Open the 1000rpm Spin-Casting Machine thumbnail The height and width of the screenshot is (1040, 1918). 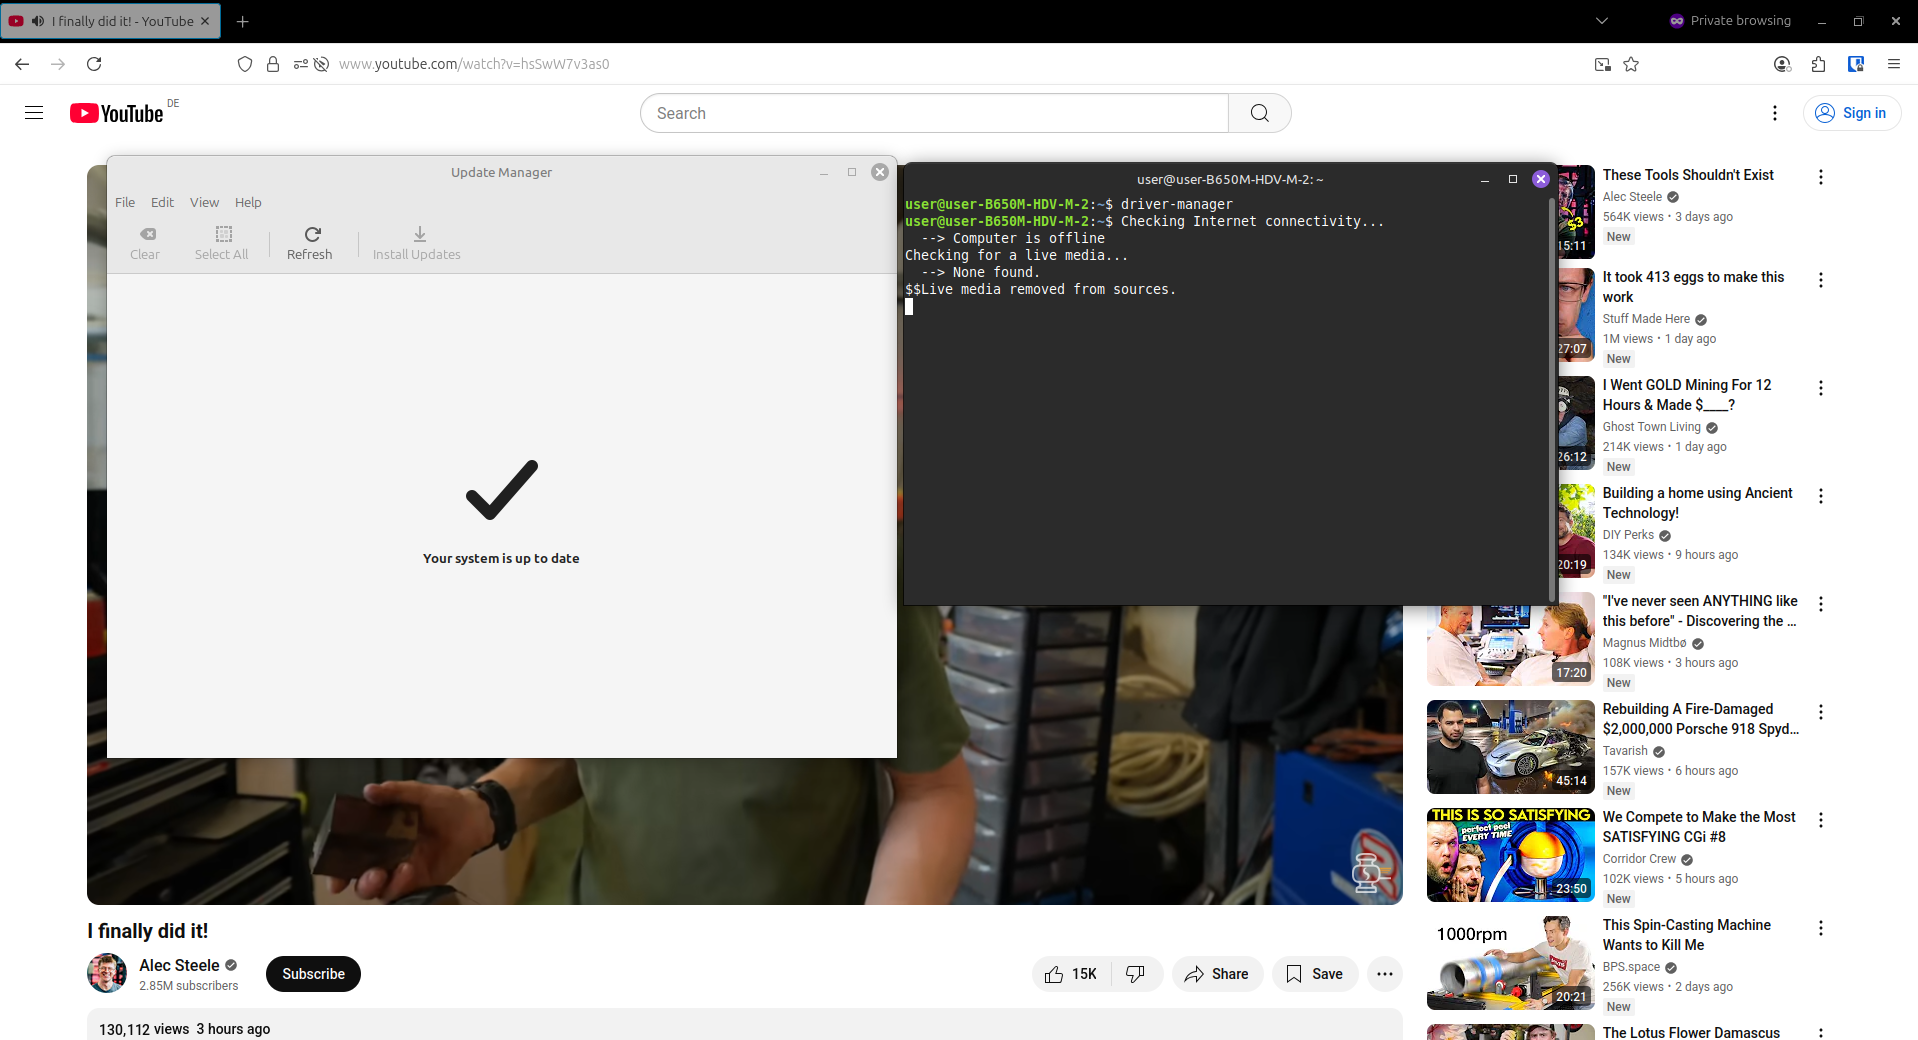coord(1511,963)
